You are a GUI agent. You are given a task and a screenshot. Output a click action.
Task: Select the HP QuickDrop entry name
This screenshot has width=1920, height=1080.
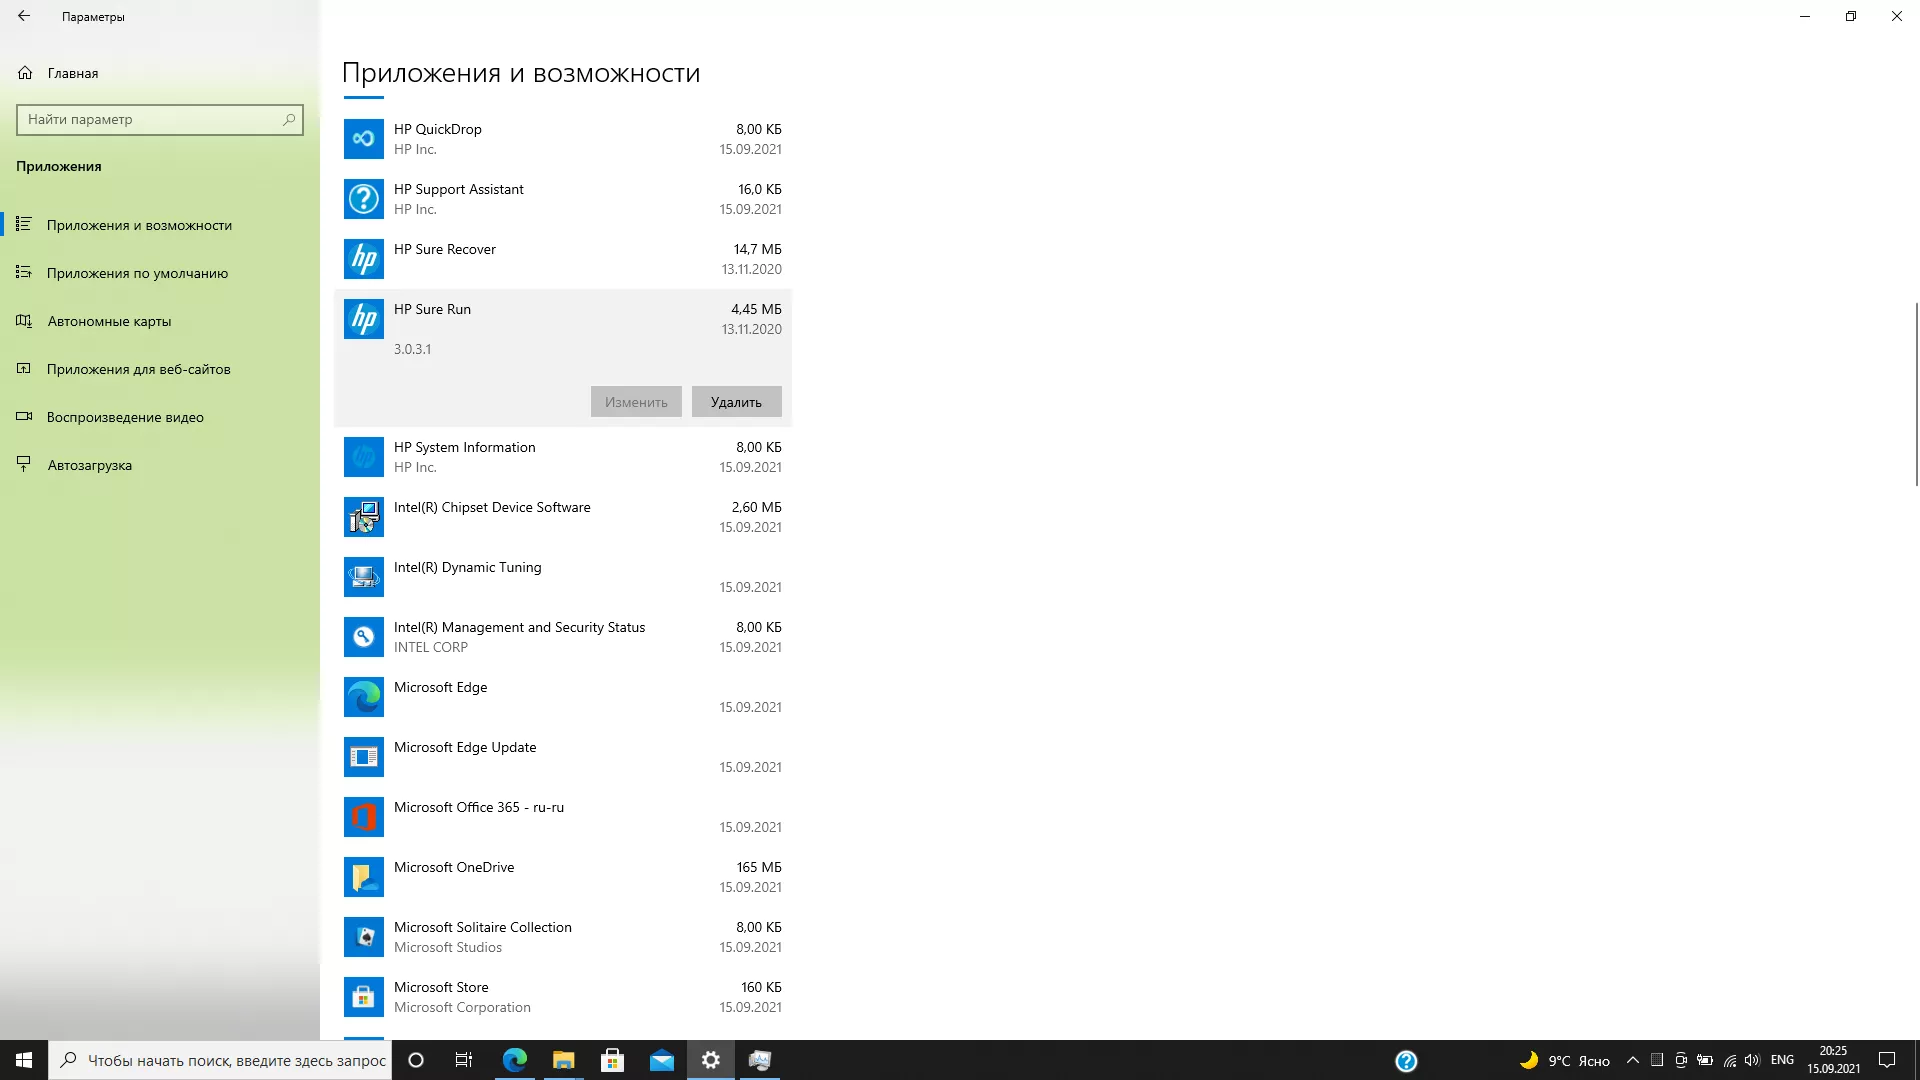[x=438, y=129]
